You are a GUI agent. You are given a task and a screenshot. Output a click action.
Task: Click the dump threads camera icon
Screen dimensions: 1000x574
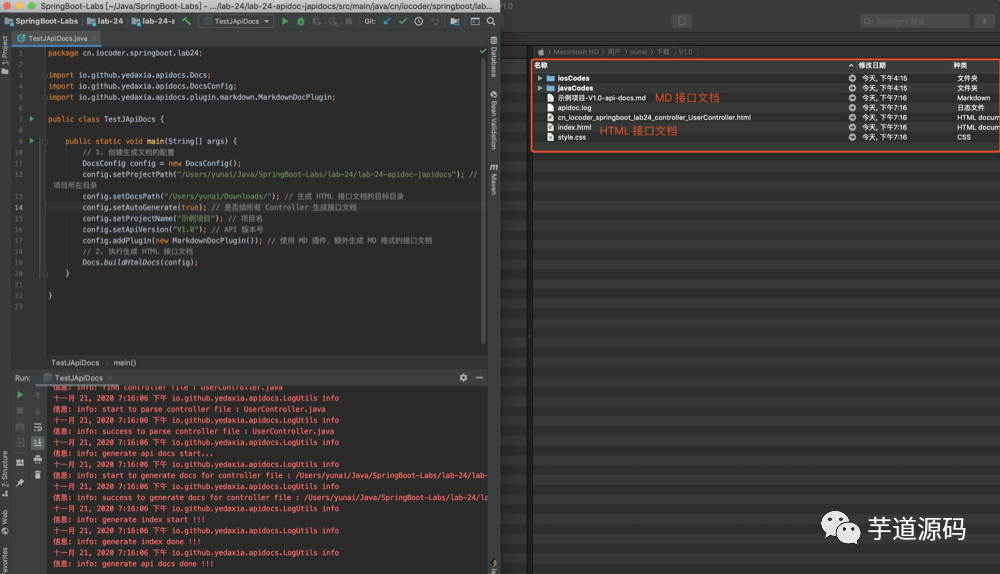click(x=20, y=426)
